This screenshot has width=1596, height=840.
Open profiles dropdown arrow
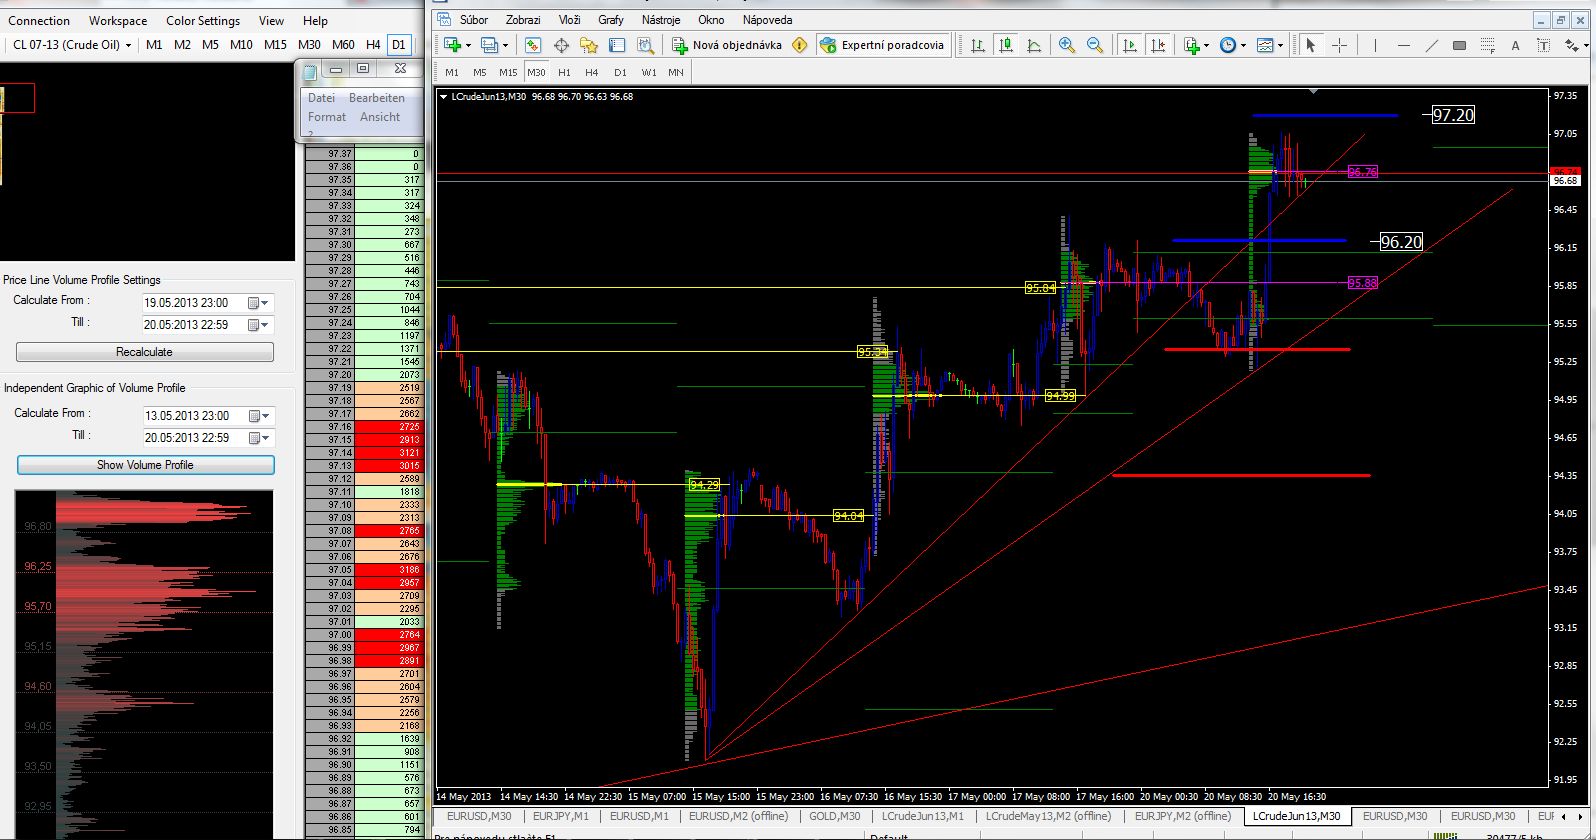click(505, 45)
